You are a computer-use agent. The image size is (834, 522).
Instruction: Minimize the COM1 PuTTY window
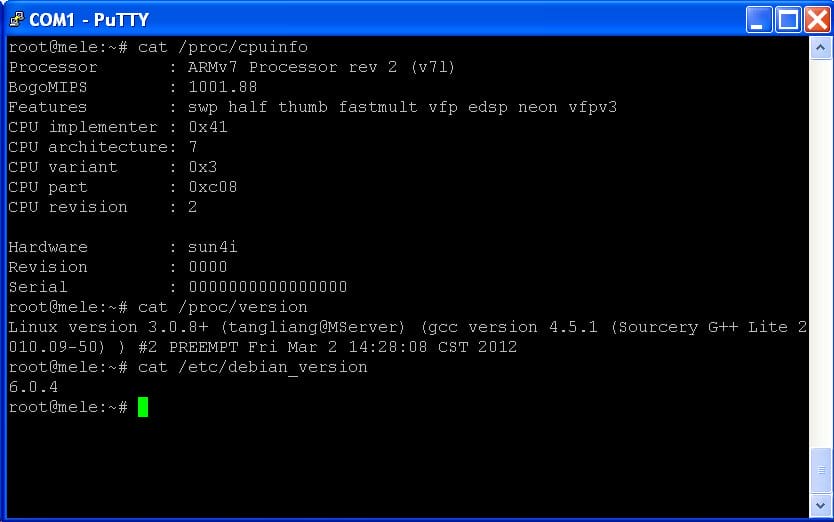[758, 20]
